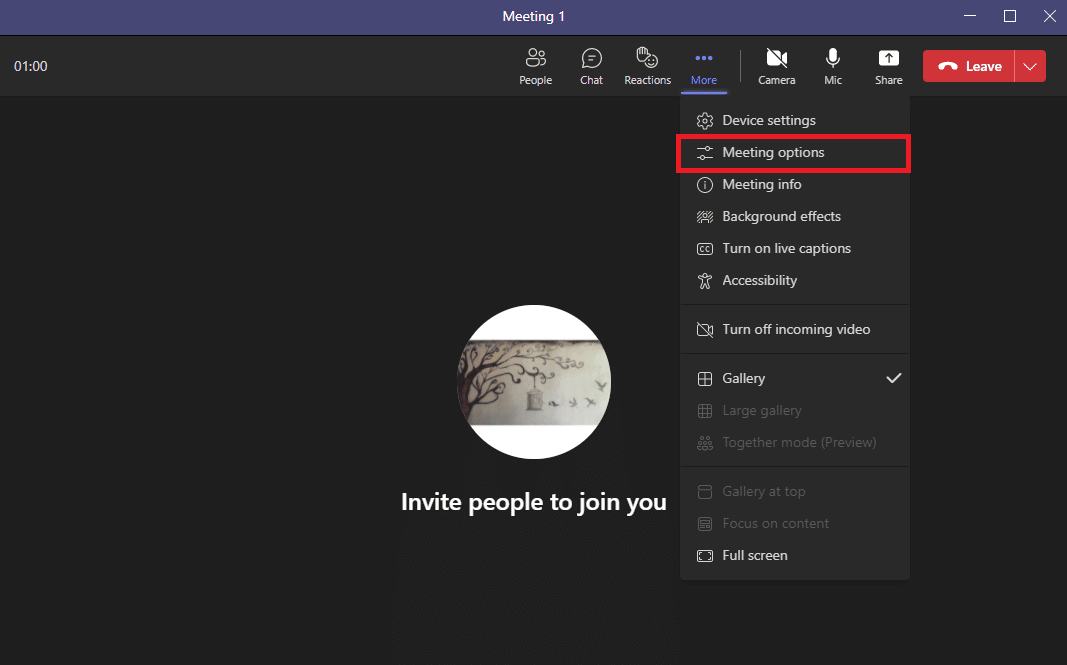Choose the Gallery at top layout
The image size is (1067, 665).
click(795, 491)
